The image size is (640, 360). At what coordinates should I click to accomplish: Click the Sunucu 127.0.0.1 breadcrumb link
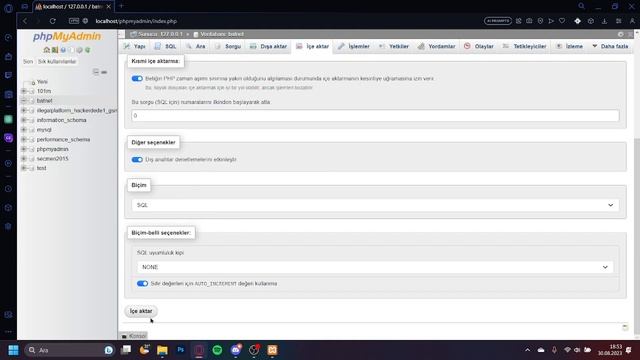point(160,34)
